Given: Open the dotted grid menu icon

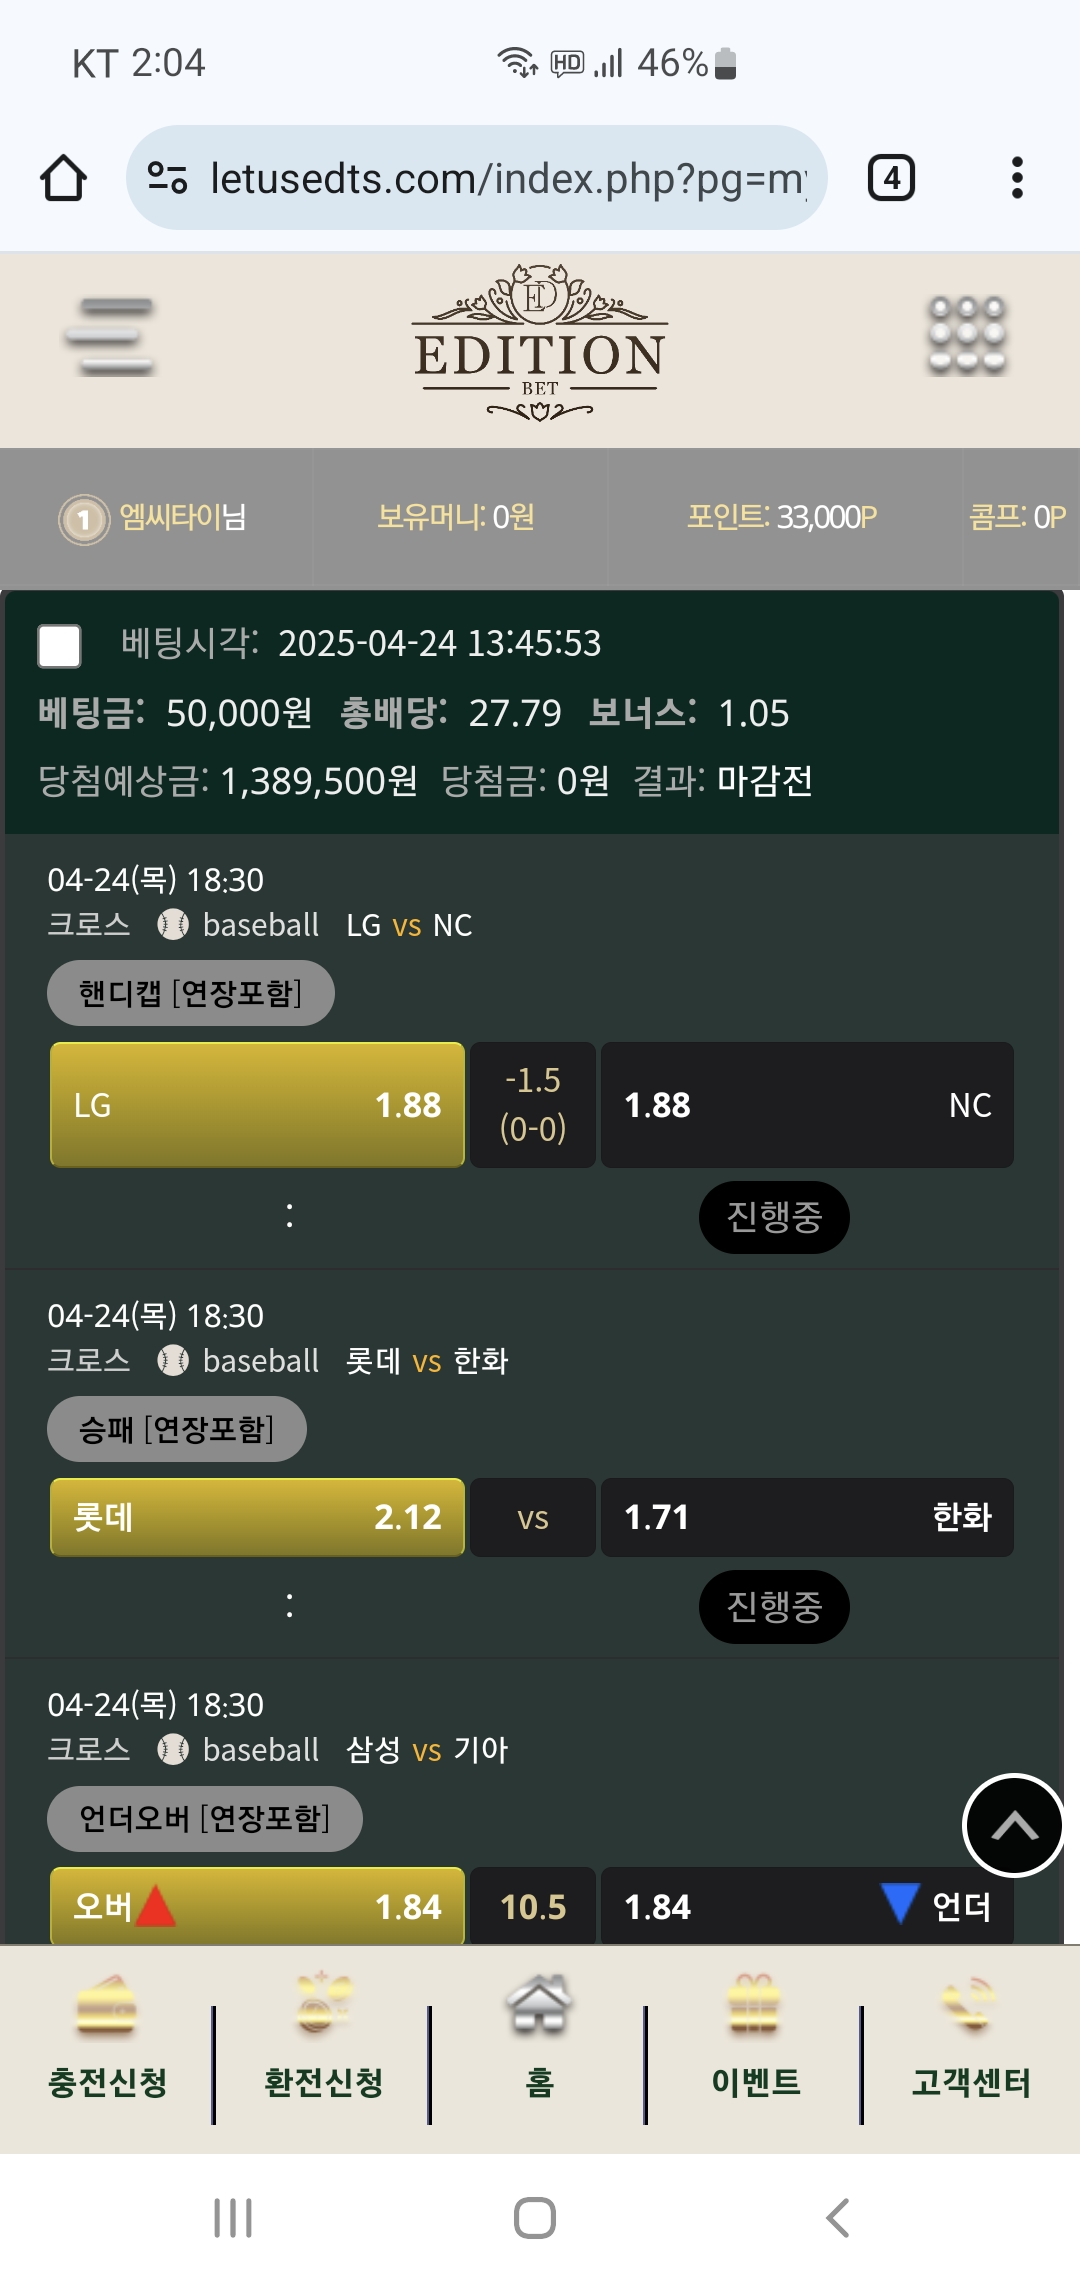Looking at the screenshot, I should tap(966, 336).
